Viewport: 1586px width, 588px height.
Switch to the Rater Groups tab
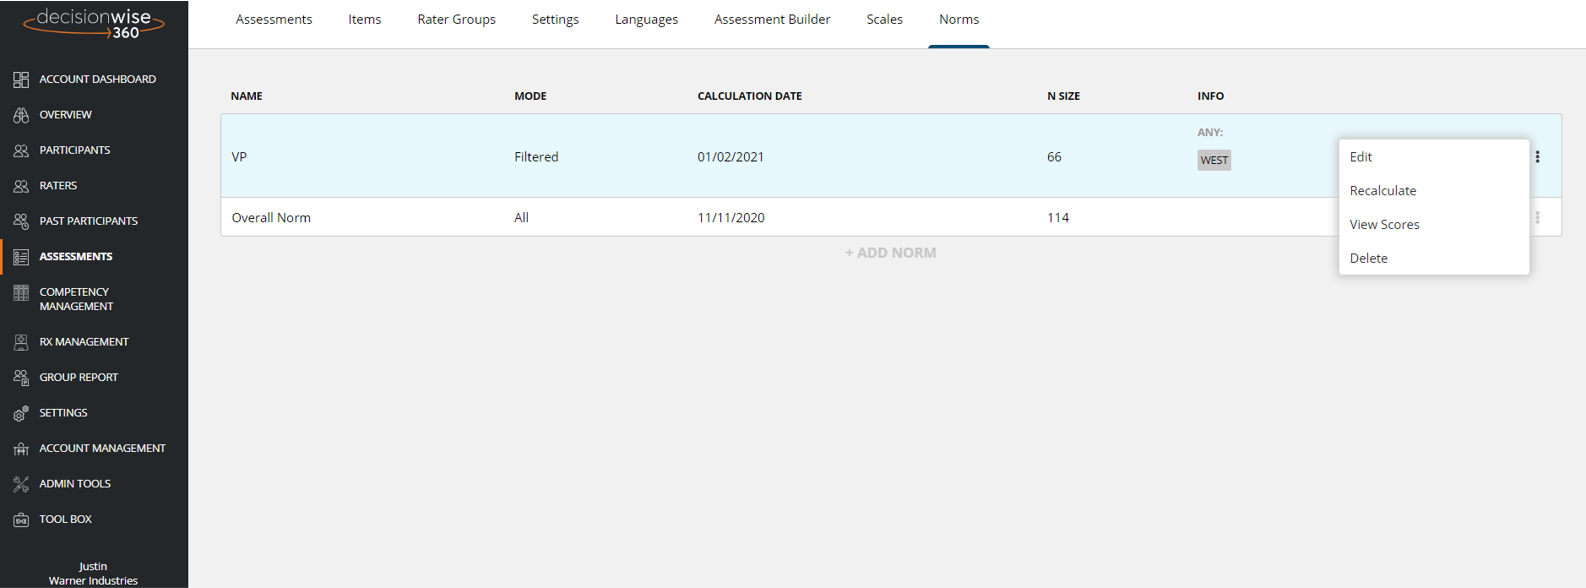pyautogui.click(x=457, y=19)
